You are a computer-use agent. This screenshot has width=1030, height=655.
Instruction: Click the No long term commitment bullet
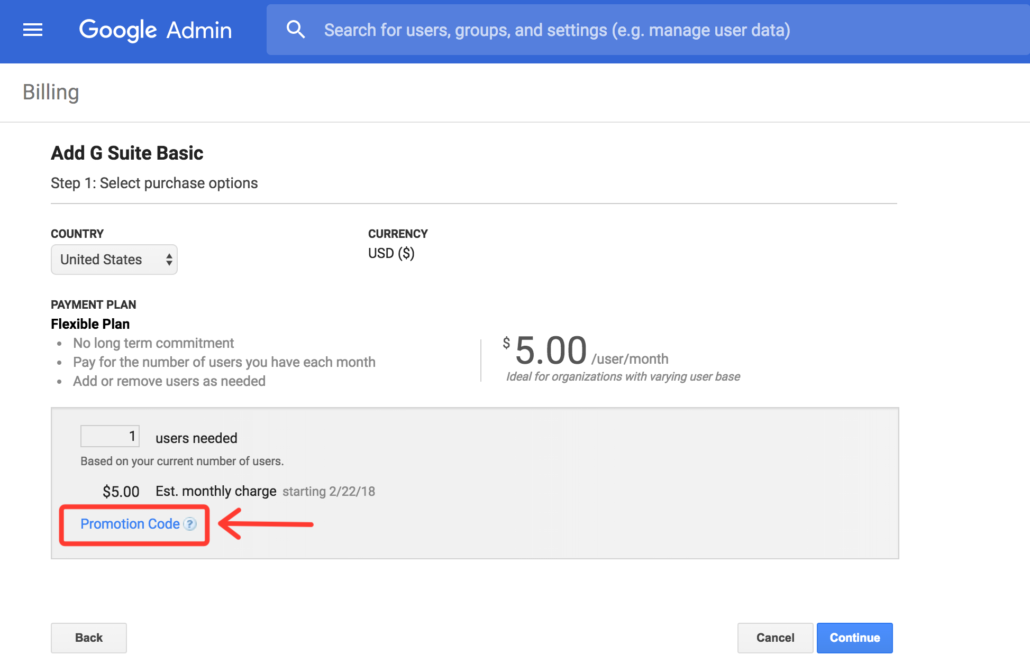pyautogui.click(x=153, y=343)
